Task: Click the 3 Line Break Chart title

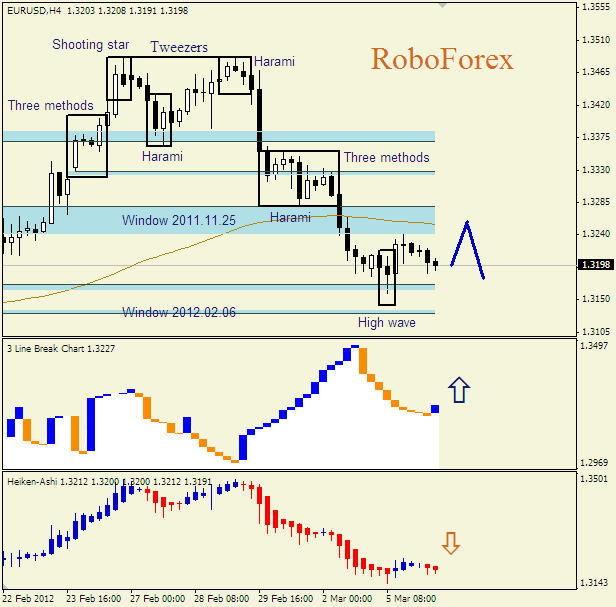Action: click(x=60, y=348)
